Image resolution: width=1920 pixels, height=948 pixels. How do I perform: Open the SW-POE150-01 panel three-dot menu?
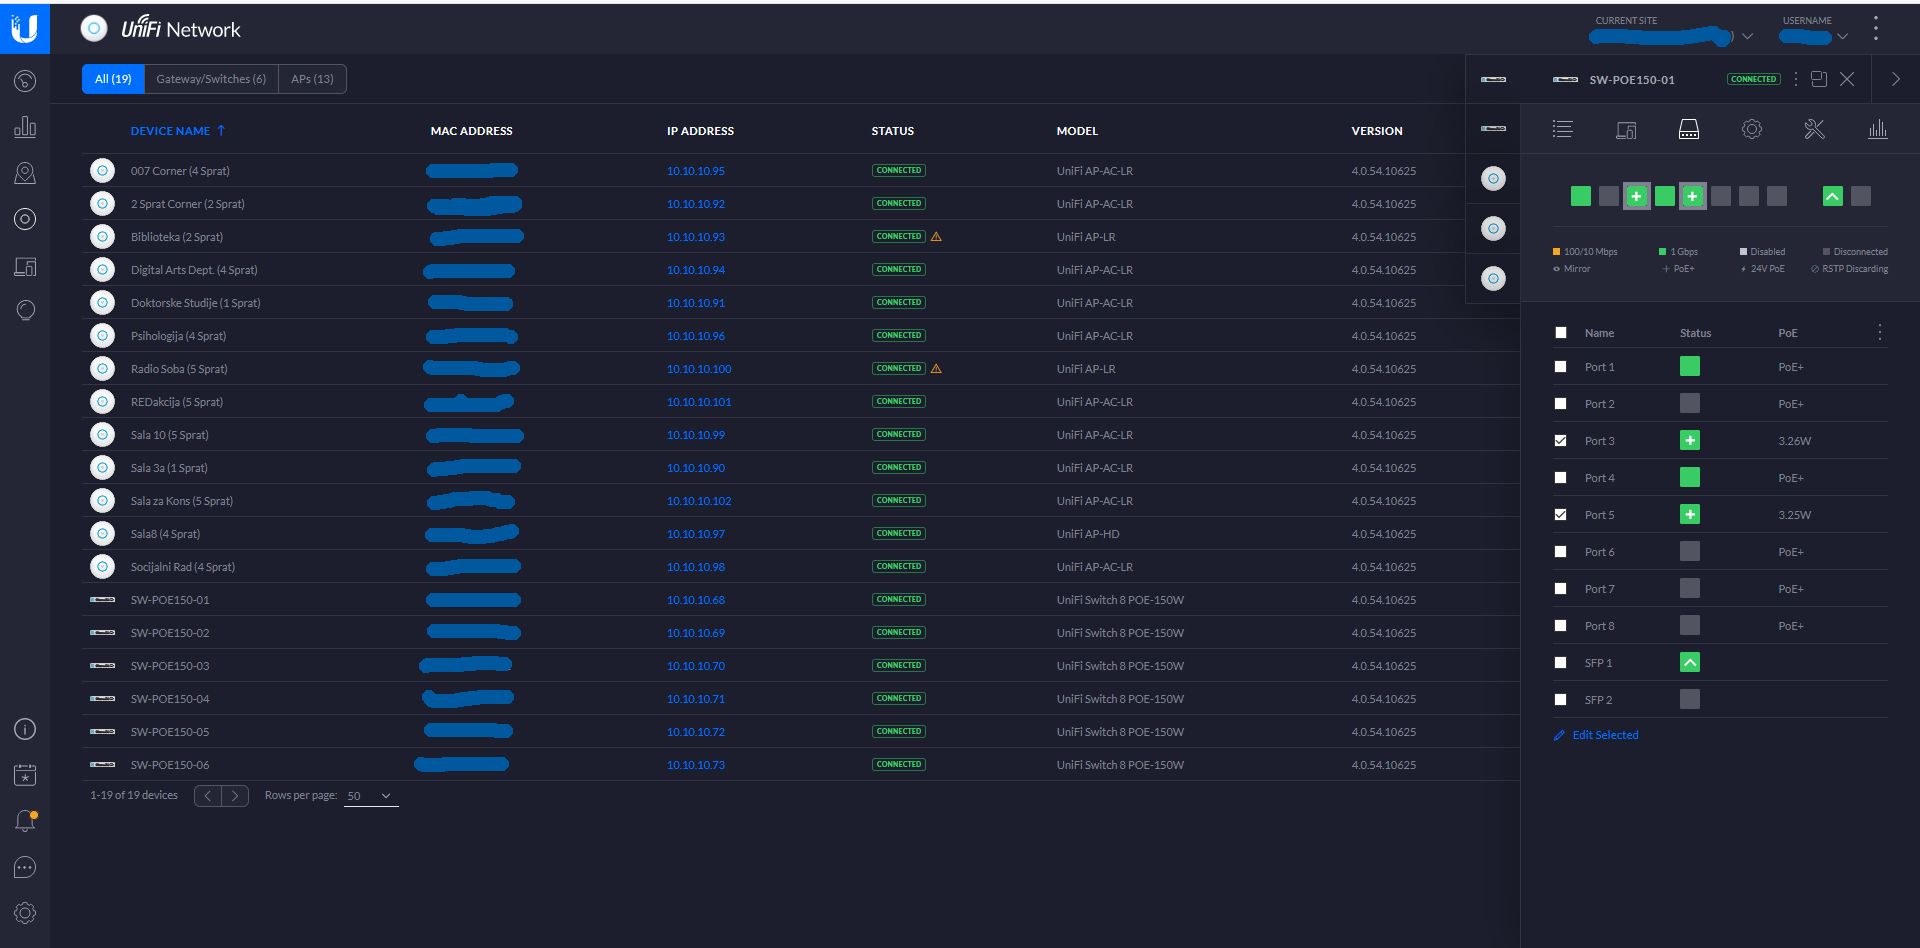click(x=1796, y=79)
